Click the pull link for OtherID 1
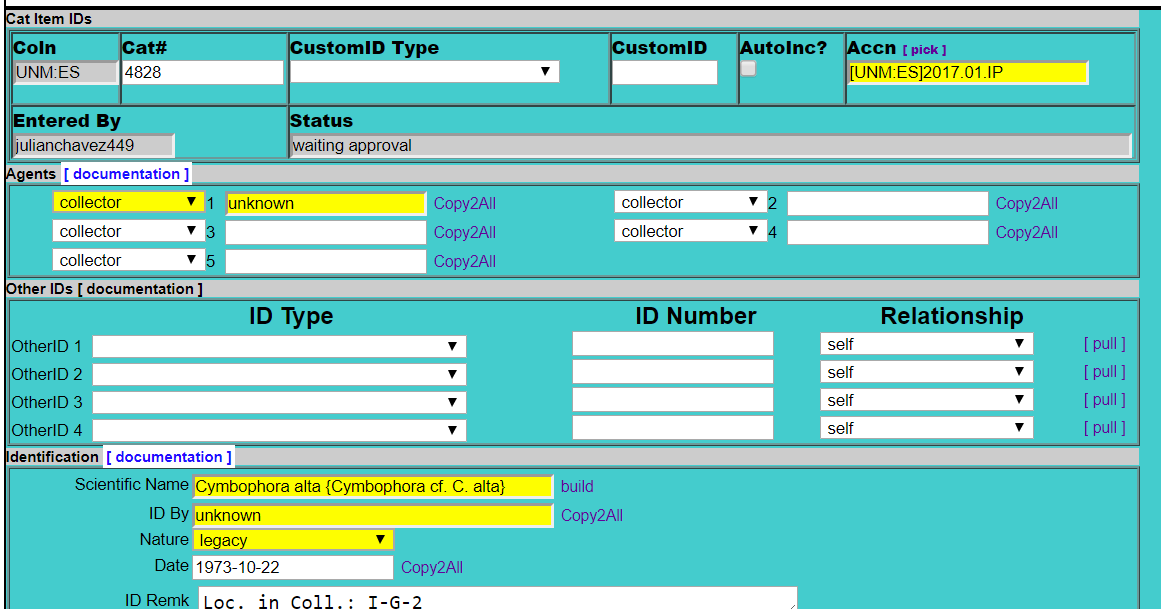This screenshot has width=1161, height=609. point(1105,344)
